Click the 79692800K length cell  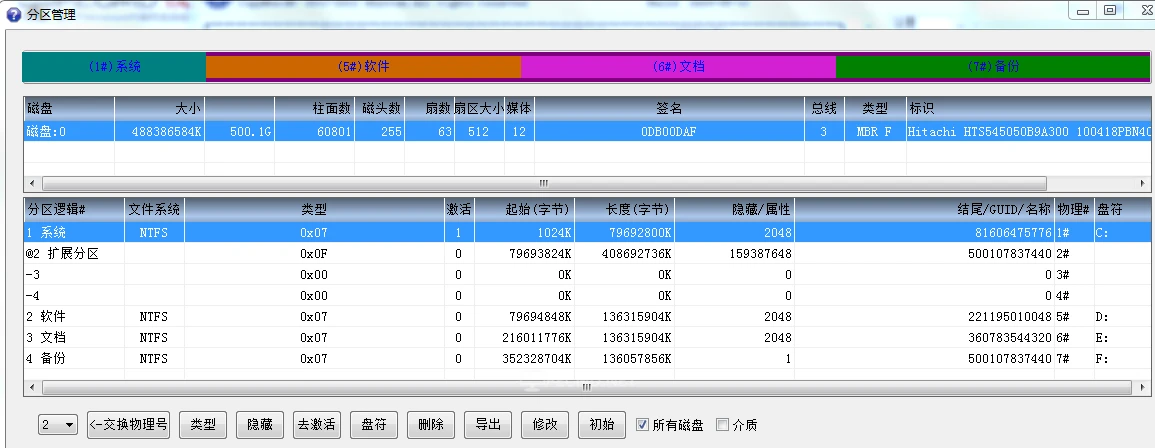click(x=625, y=232)
